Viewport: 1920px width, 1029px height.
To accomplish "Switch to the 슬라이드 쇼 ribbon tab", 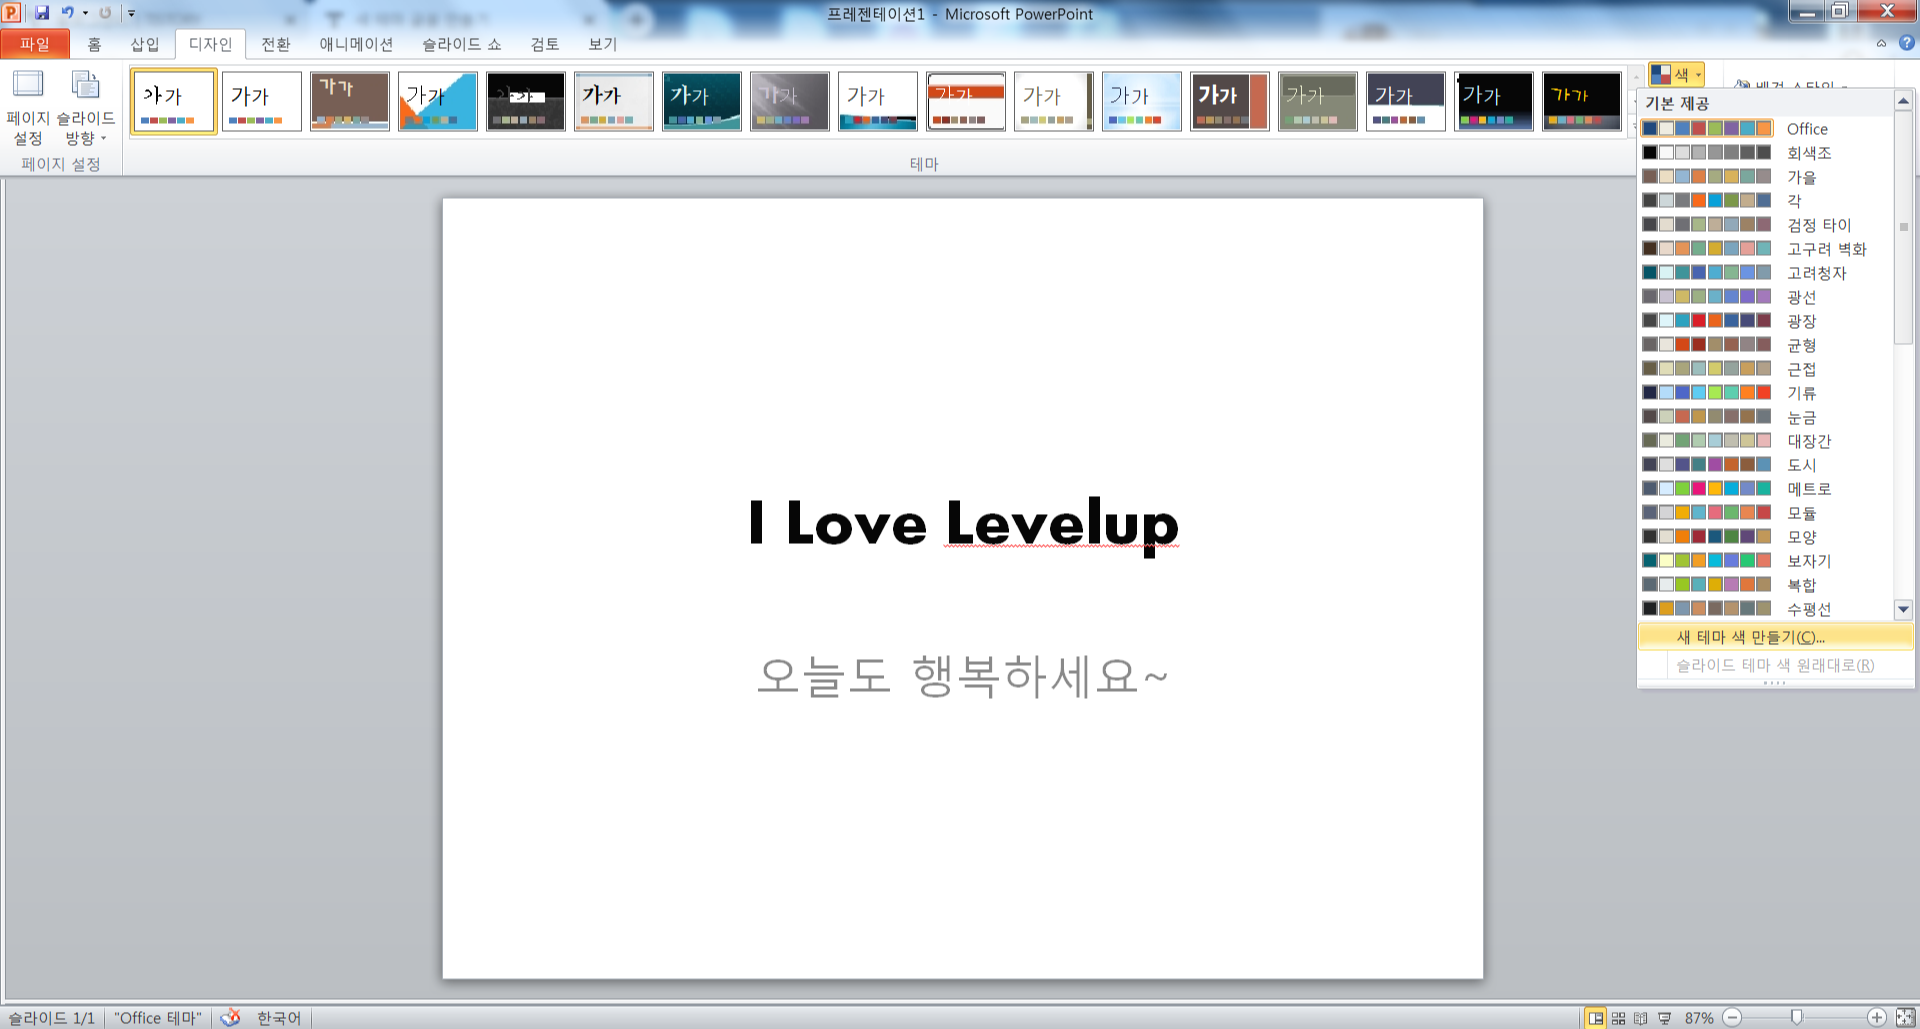I will click(x=462, y=44).
